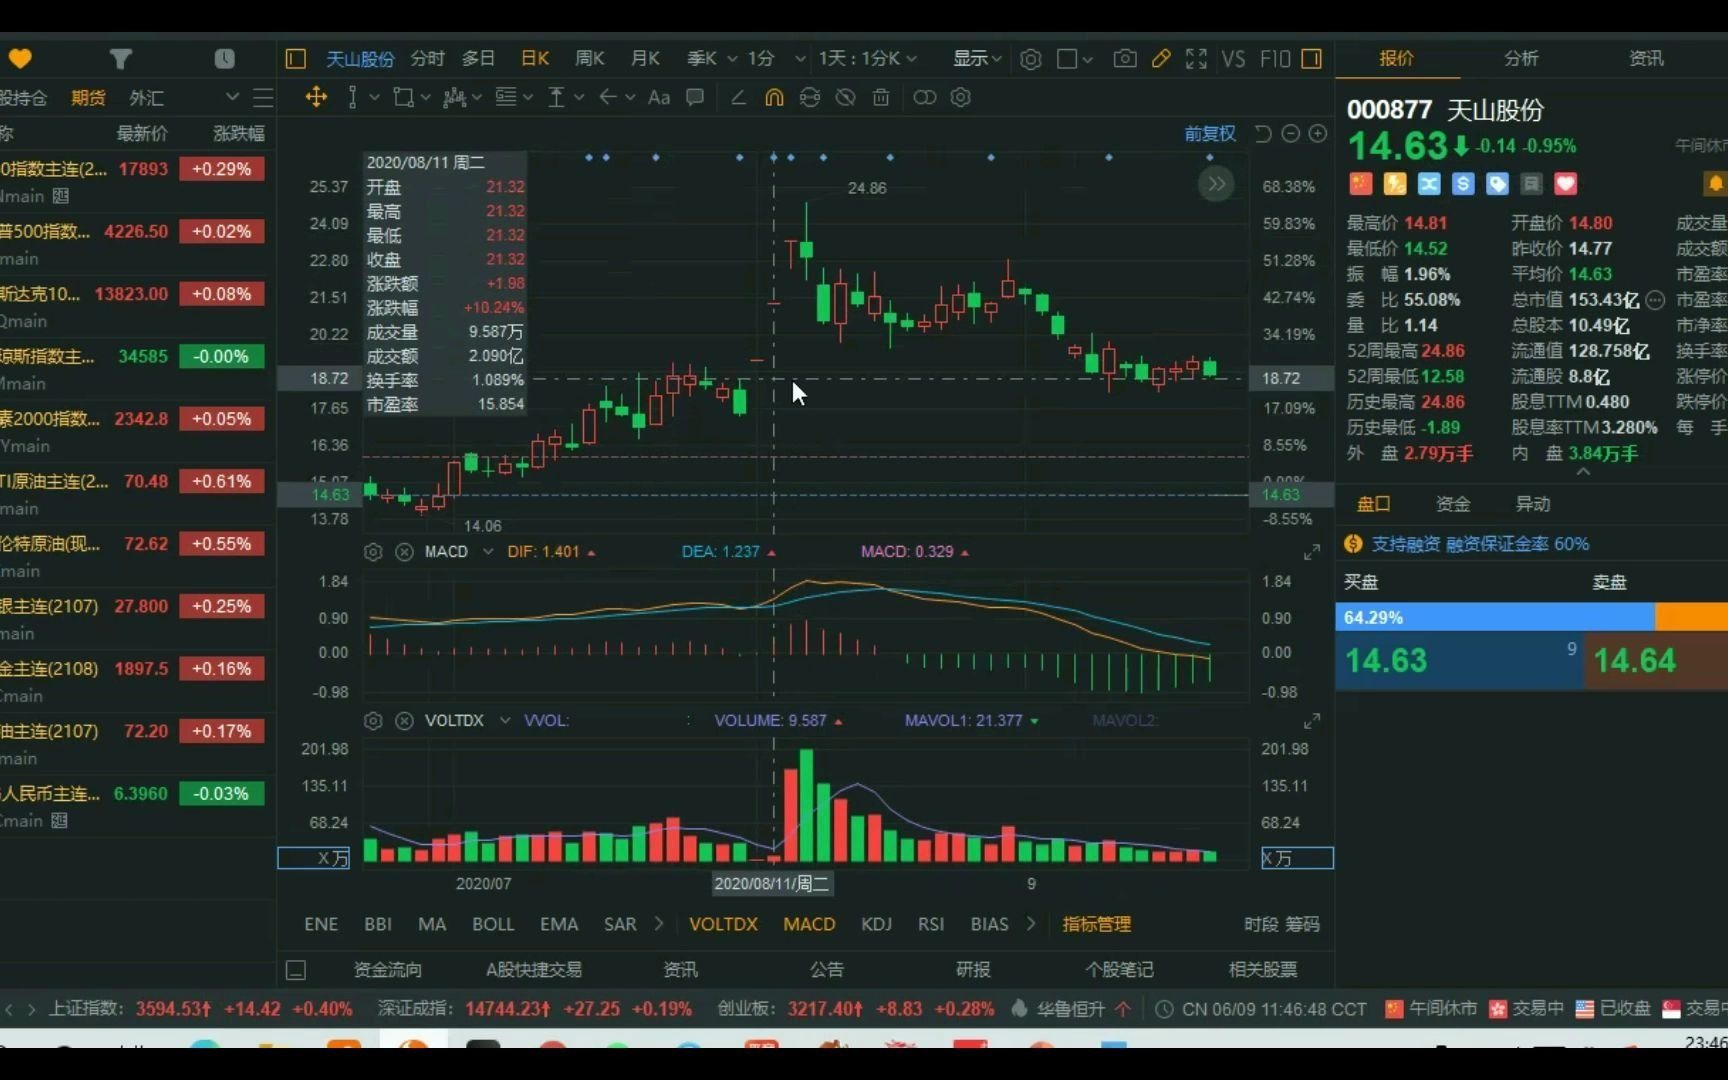The image size is (1728, 1080).
Task: Open the 显示 display dropdown
Action: [x=977, y=59]
